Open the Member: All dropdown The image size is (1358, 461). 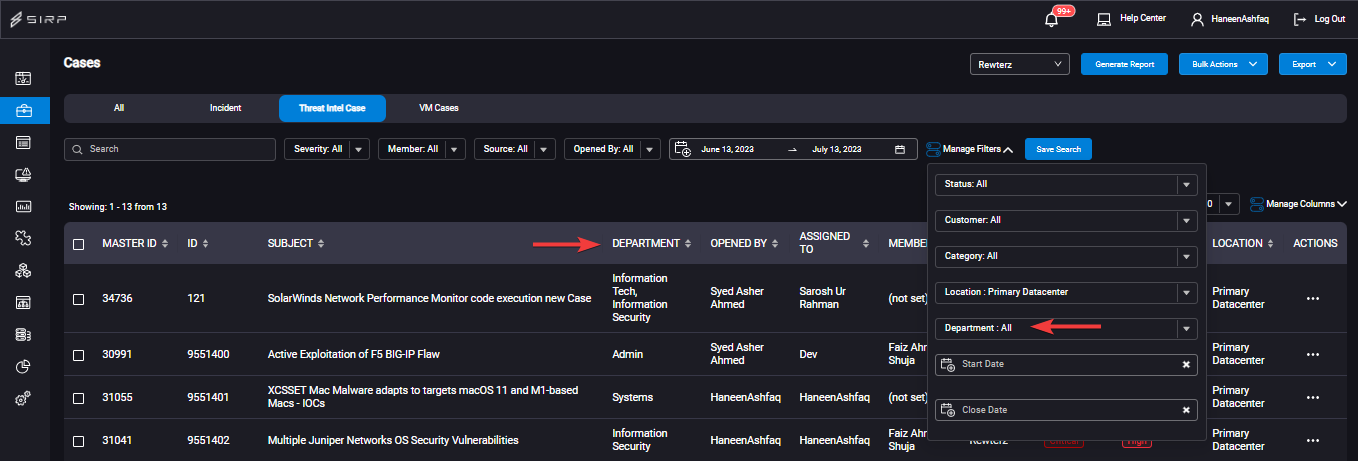click(x=421, y=149)
